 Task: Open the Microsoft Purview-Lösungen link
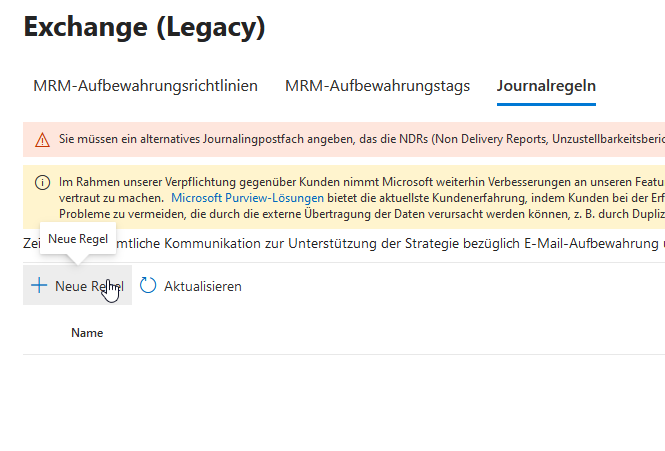pos(247,199)
